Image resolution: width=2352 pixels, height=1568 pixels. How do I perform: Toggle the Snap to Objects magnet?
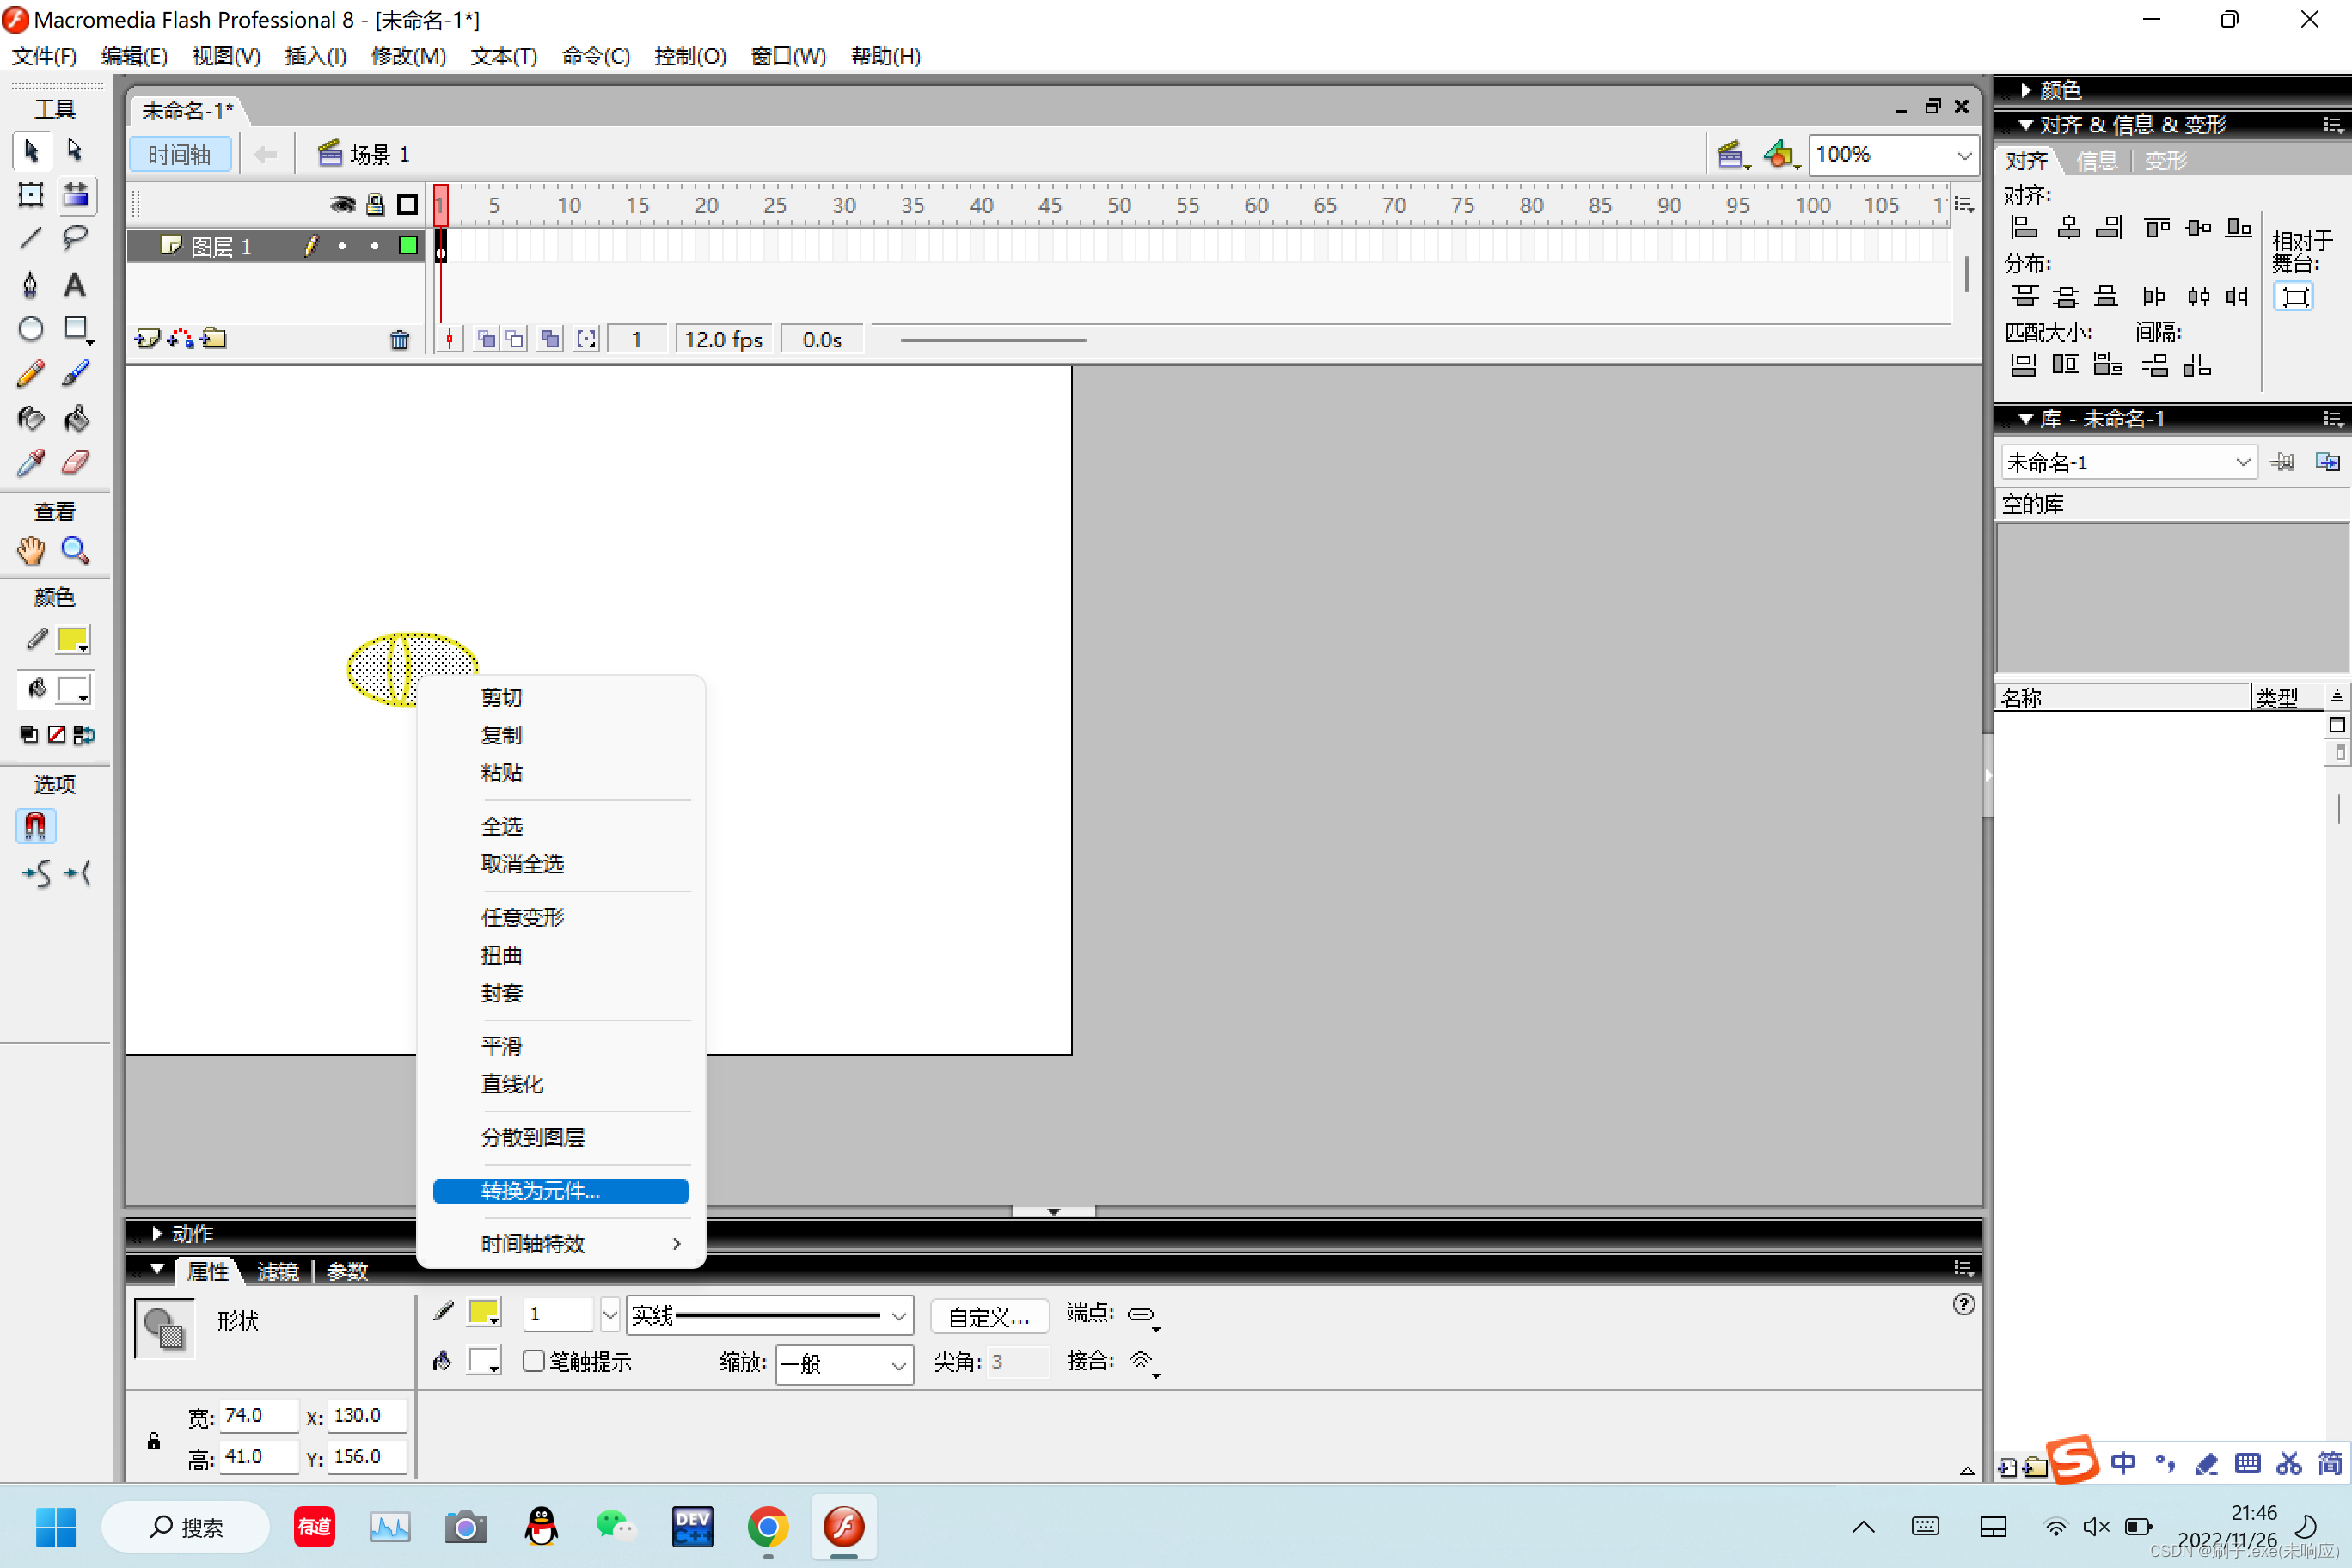36,826
